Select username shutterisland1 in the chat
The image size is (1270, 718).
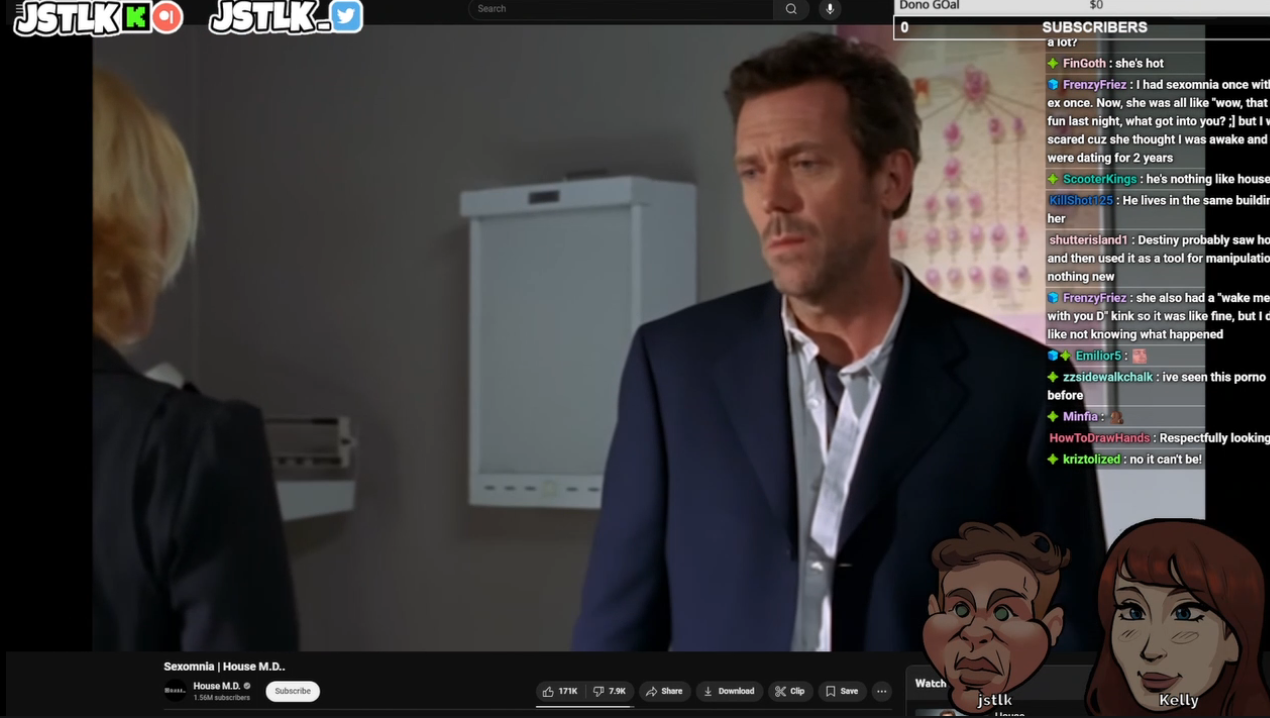(x=1089, y=240)
